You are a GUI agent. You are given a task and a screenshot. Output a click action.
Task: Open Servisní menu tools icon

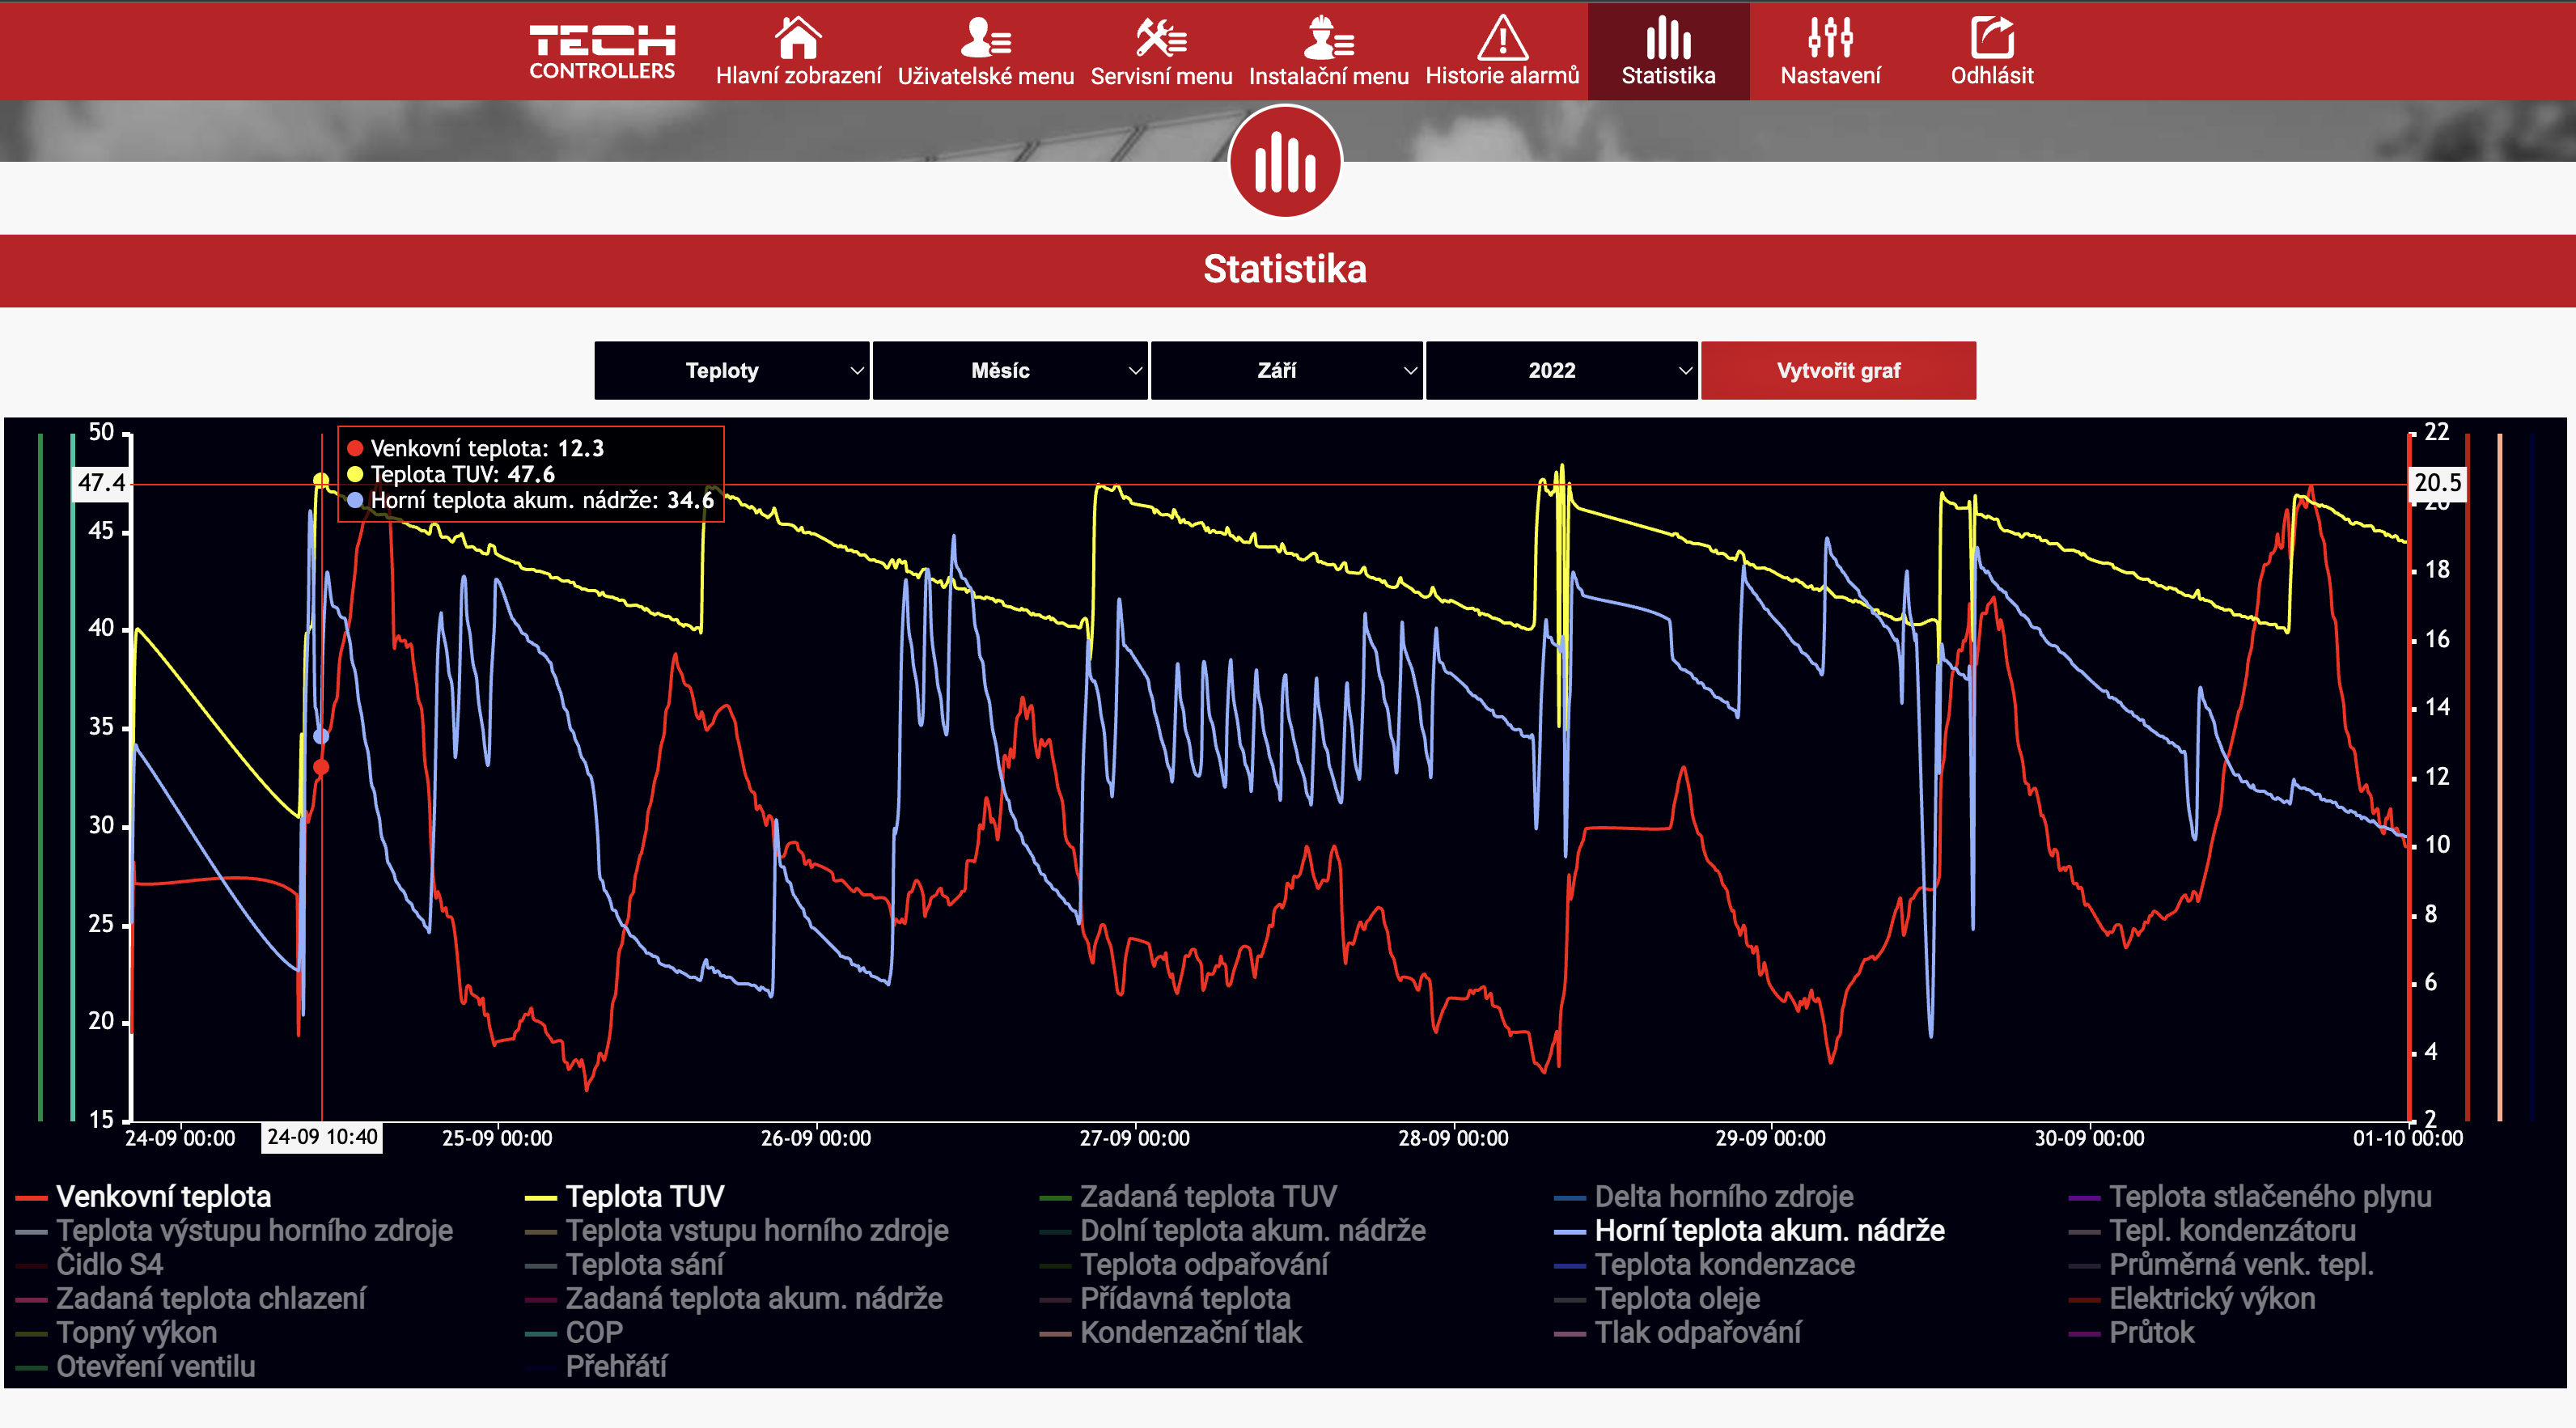[x=1161, y=38]
